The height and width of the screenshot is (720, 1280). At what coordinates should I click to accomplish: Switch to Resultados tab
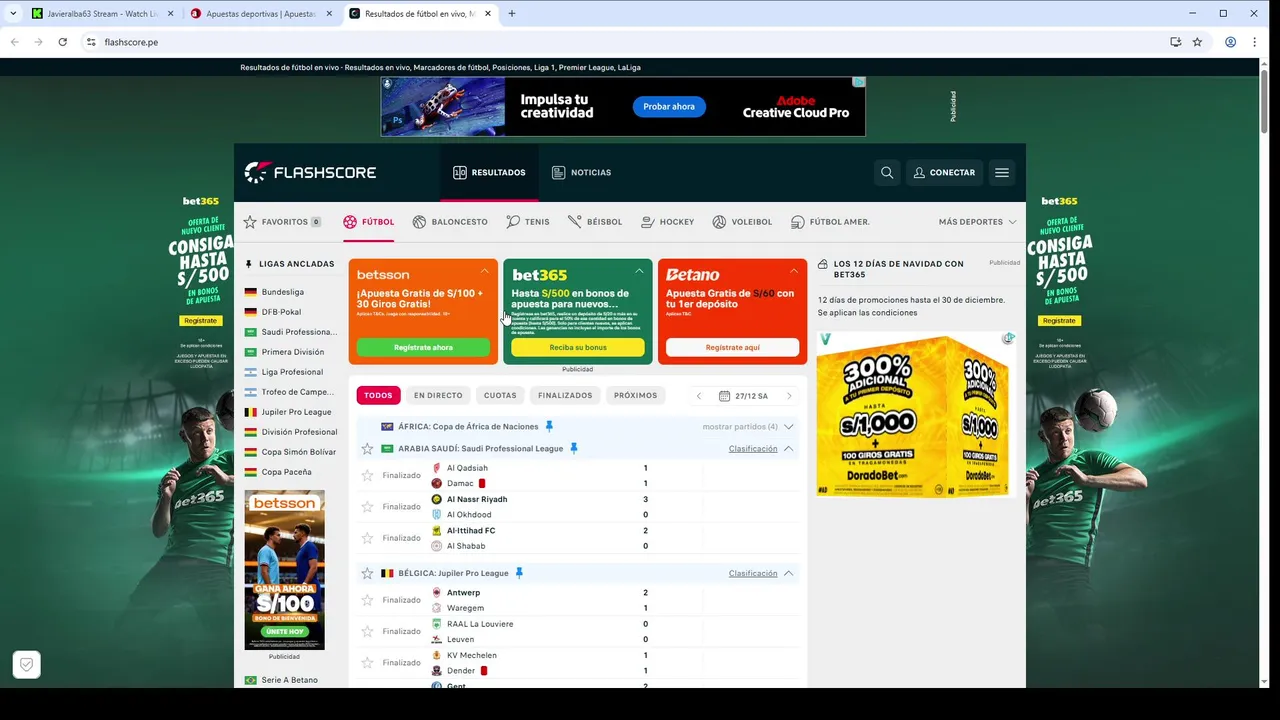pyautogui.click(x=489, y=172)
